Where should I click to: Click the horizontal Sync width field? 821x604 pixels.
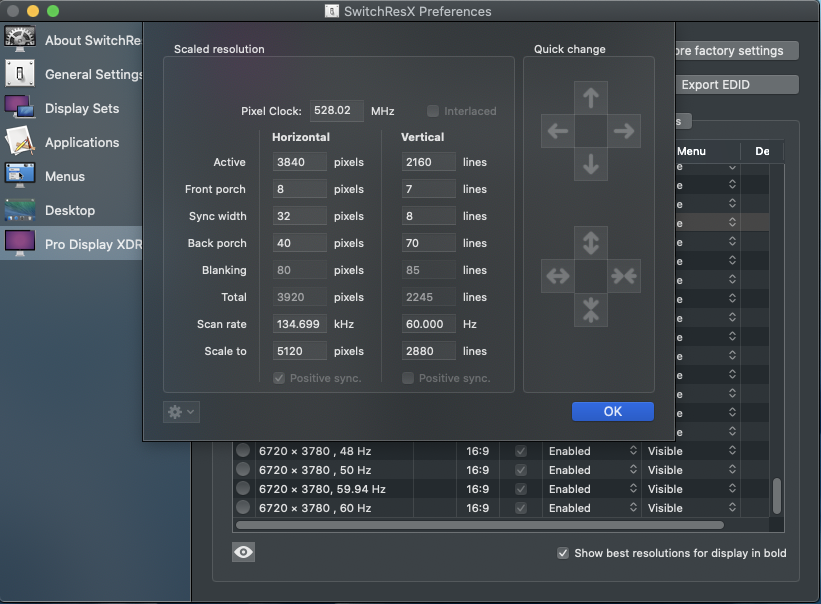point(299,216)
